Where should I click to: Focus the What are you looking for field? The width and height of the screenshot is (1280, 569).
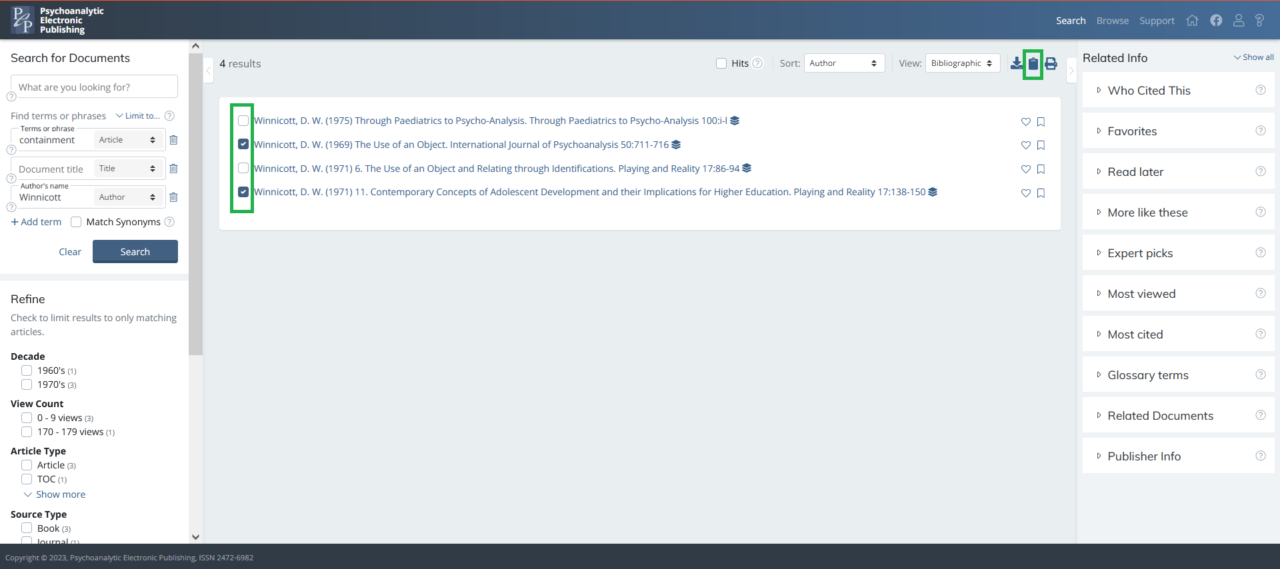pyautogui.click(x=94, y=87)
